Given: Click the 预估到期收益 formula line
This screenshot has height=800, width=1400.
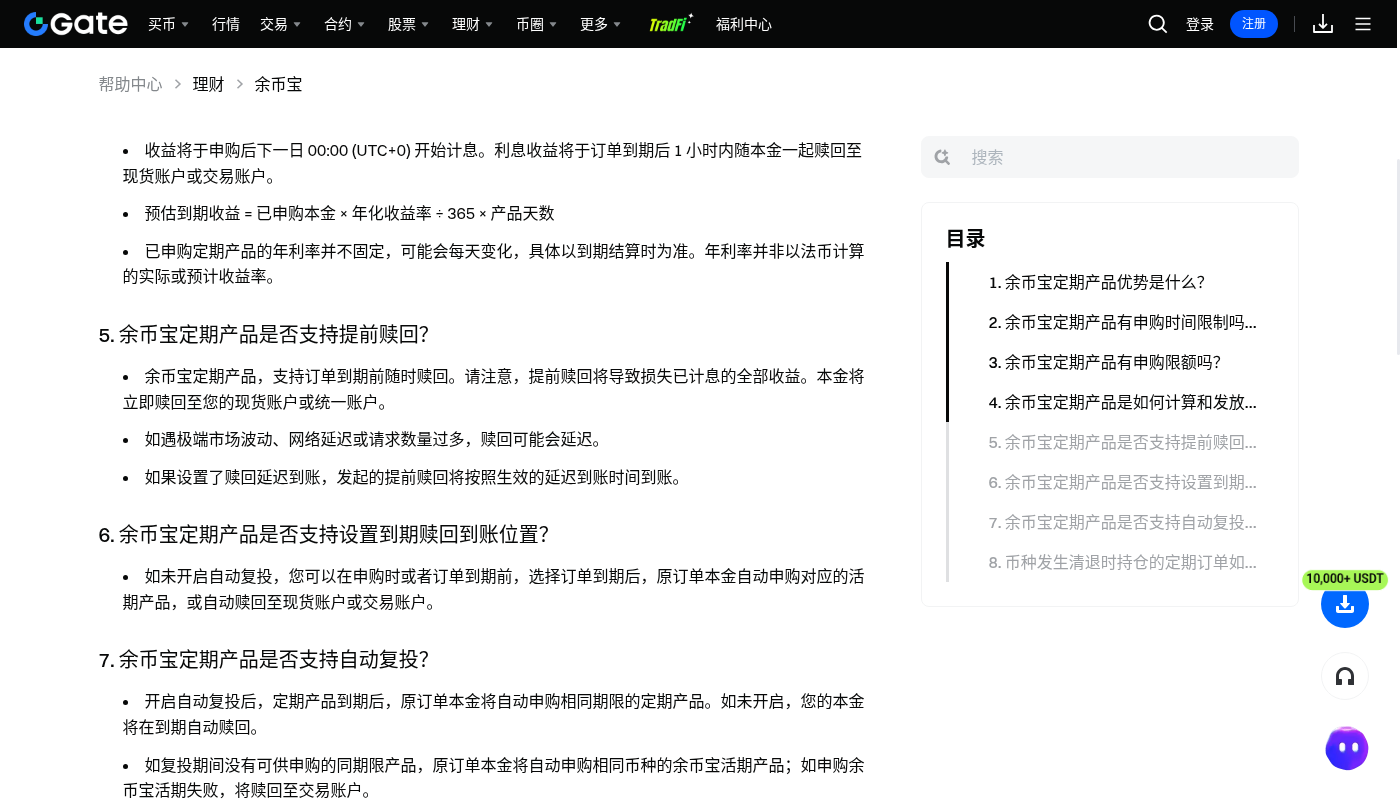Looking at the screenshot, I should click(x=349, y=213).
